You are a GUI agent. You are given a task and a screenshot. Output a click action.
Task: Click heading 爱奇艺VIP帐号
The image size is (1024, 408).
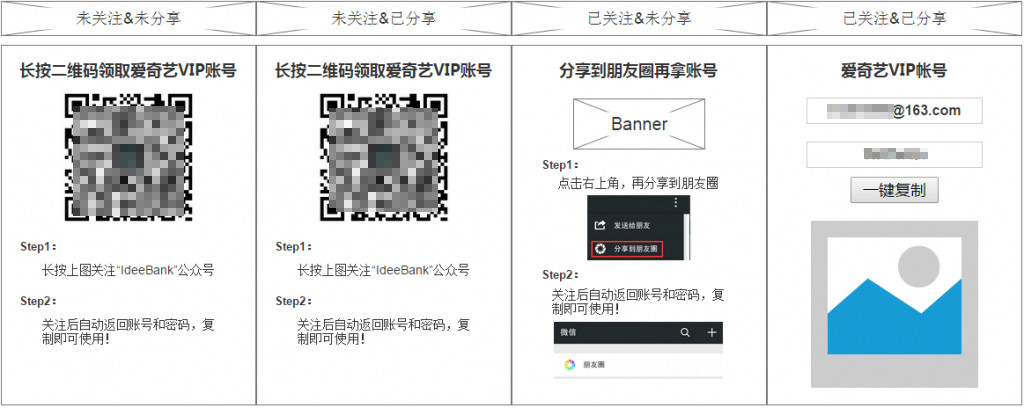coord(894,70)
